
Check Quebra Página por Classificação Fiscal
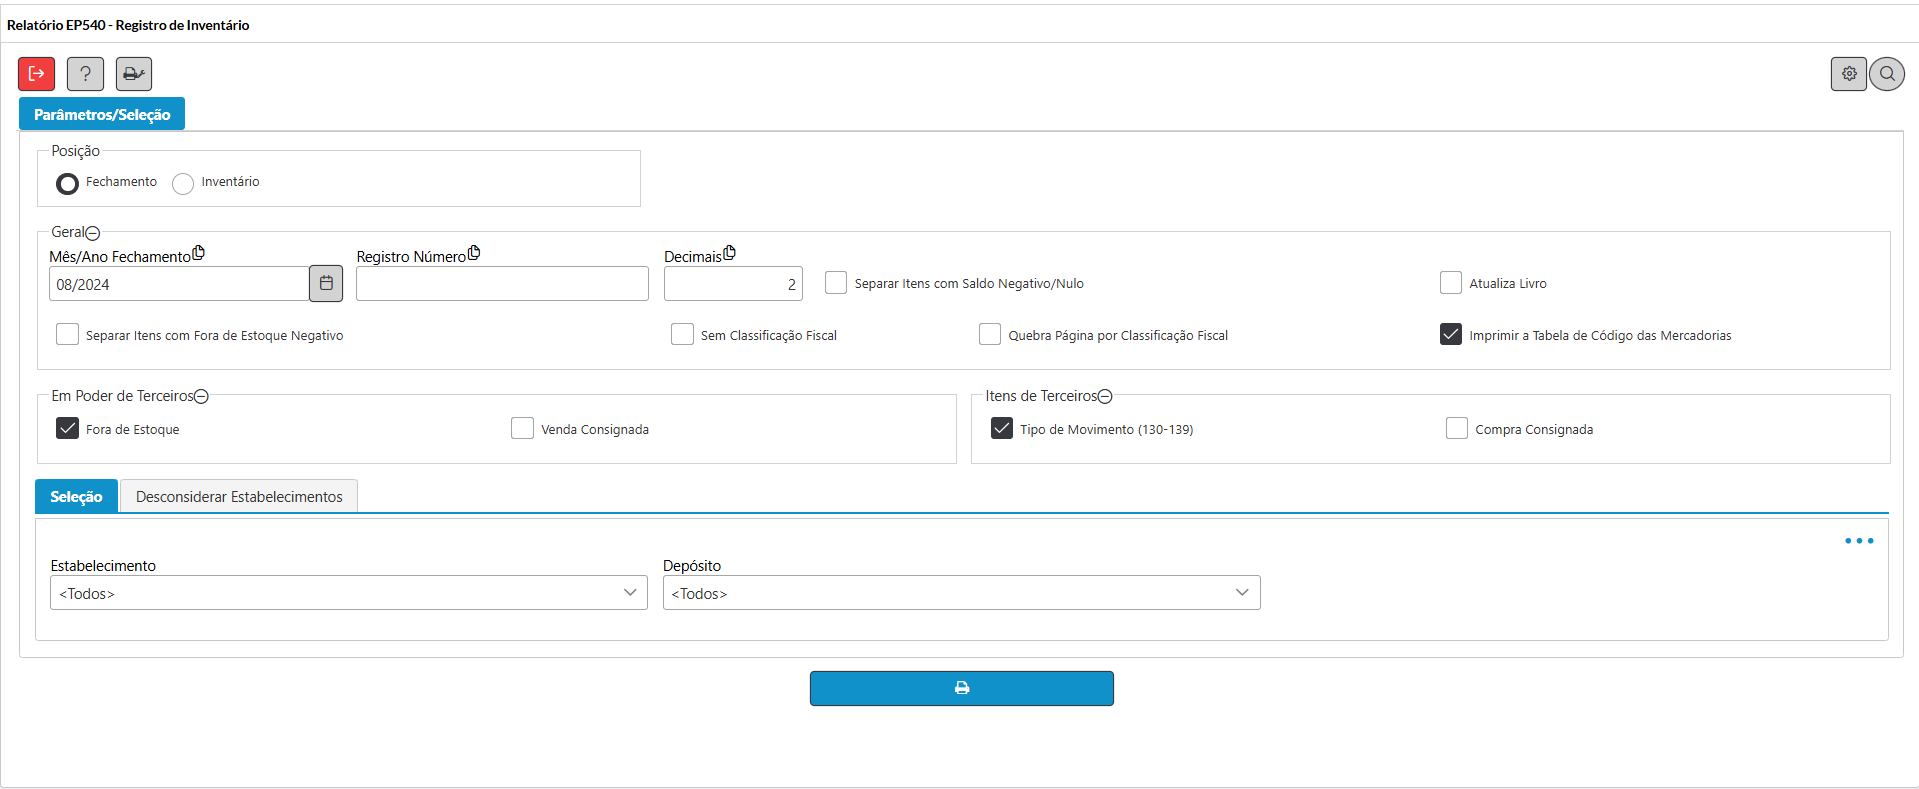pos(989,335)
